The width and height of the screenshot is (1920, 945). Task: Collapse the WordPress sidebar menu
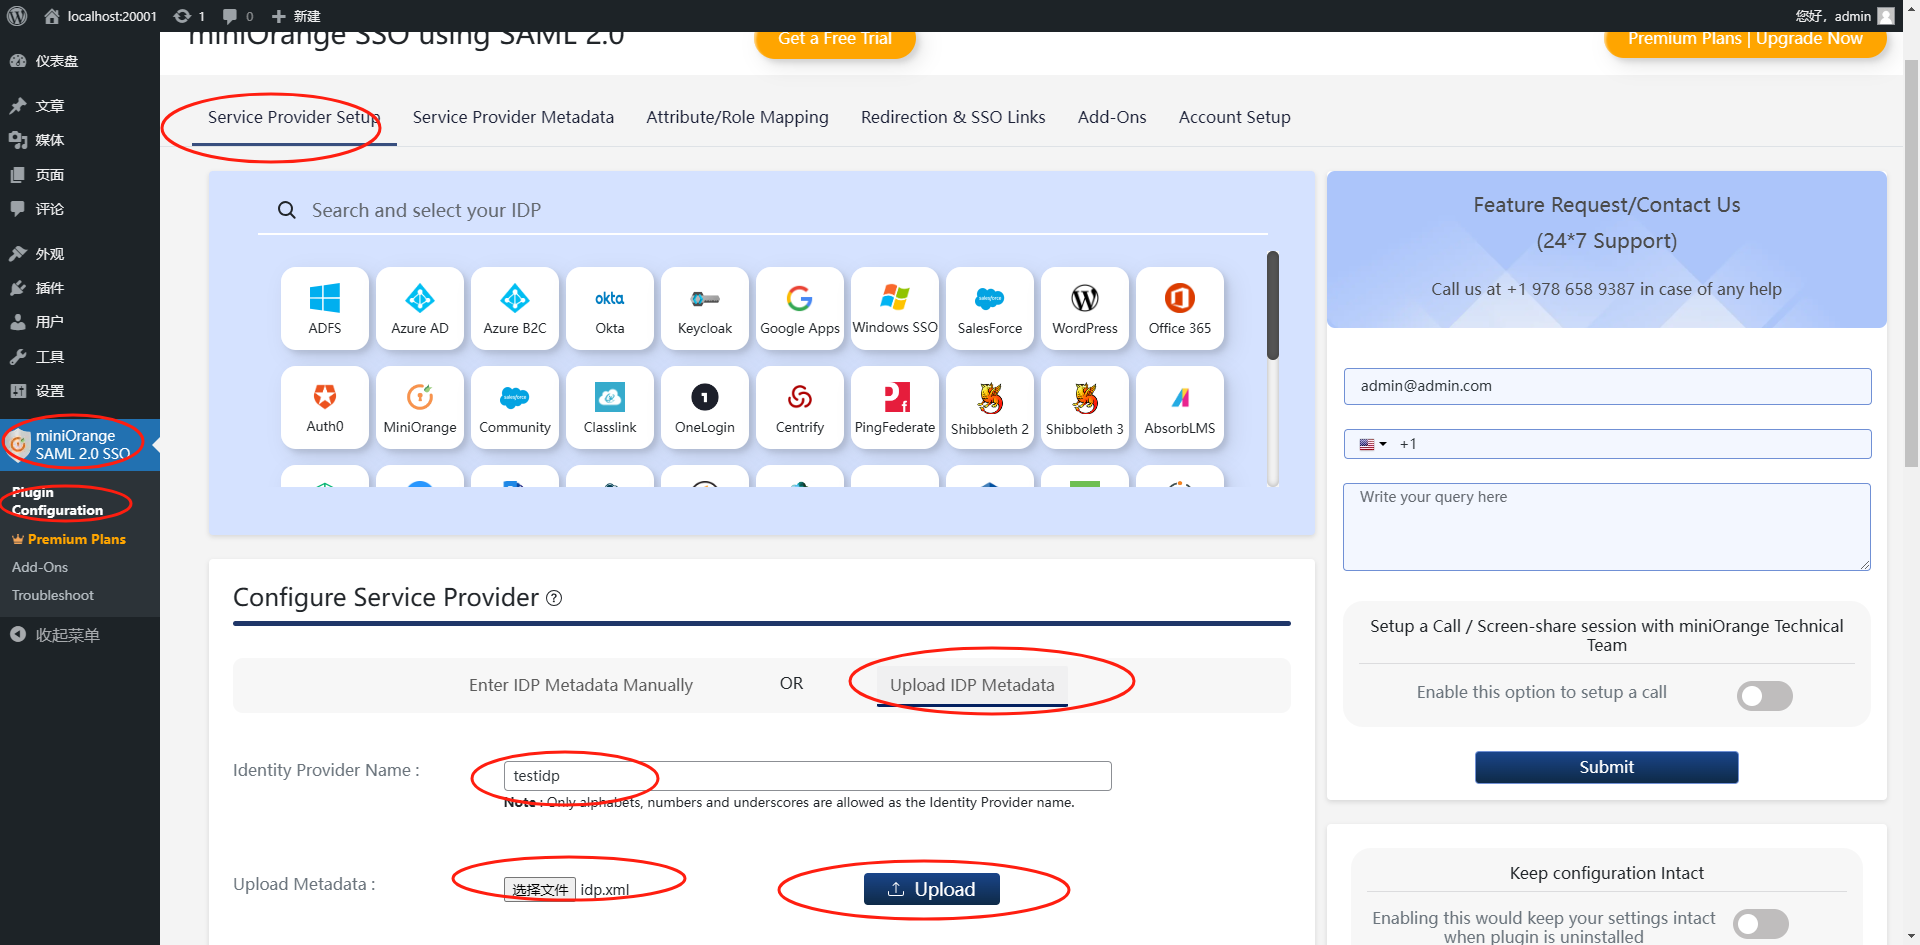67,635
